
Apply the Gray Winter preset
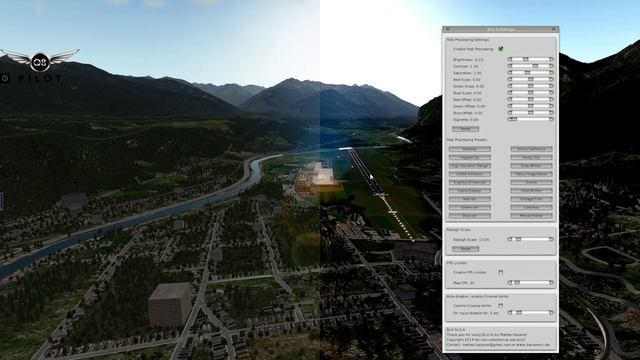[531, 166]
